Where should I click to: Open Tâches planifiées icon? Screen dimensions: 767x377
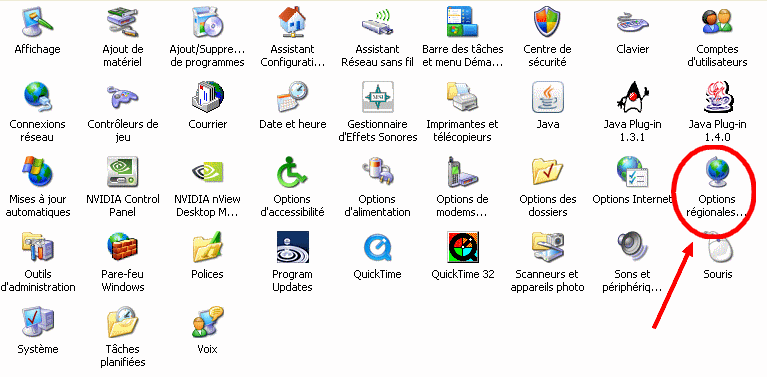coord(122,323)
